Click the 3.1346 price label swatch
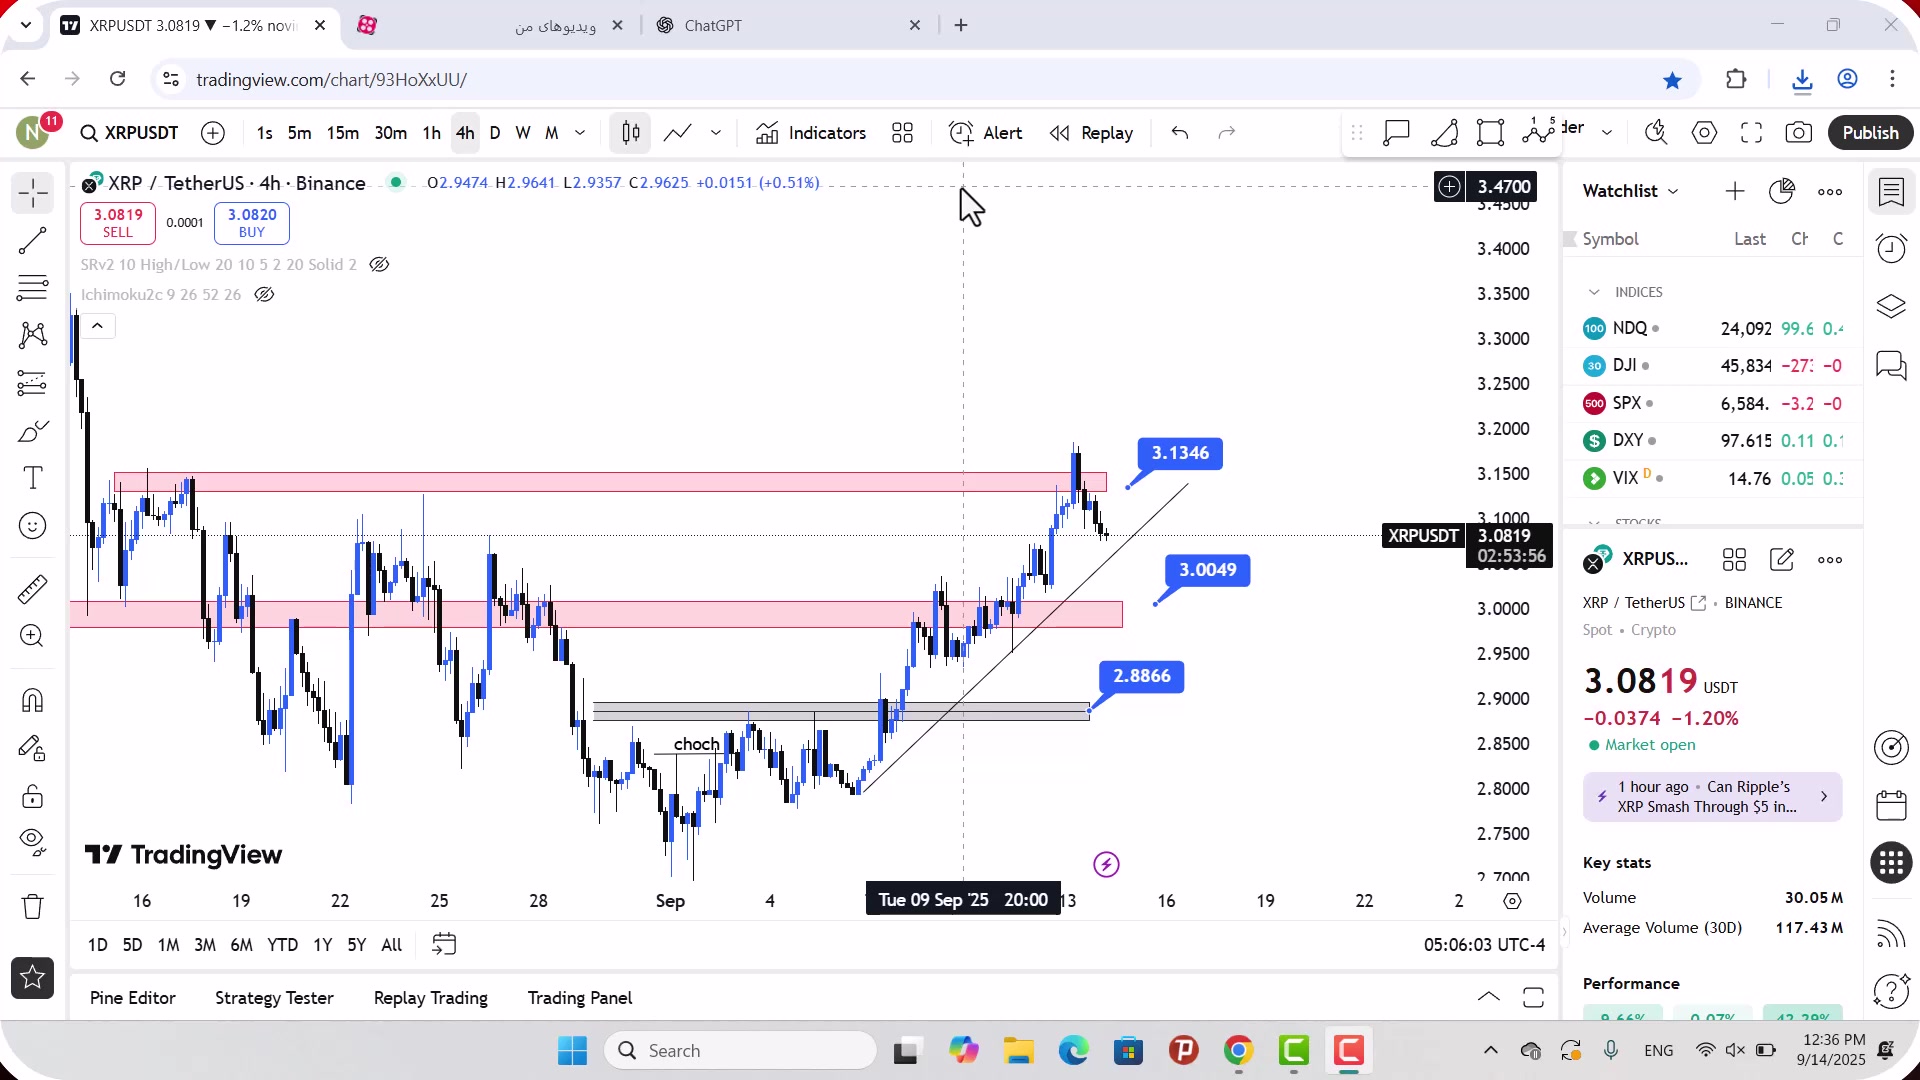Screen dimensions: 1920x1080 click(x=1180, y=453)
